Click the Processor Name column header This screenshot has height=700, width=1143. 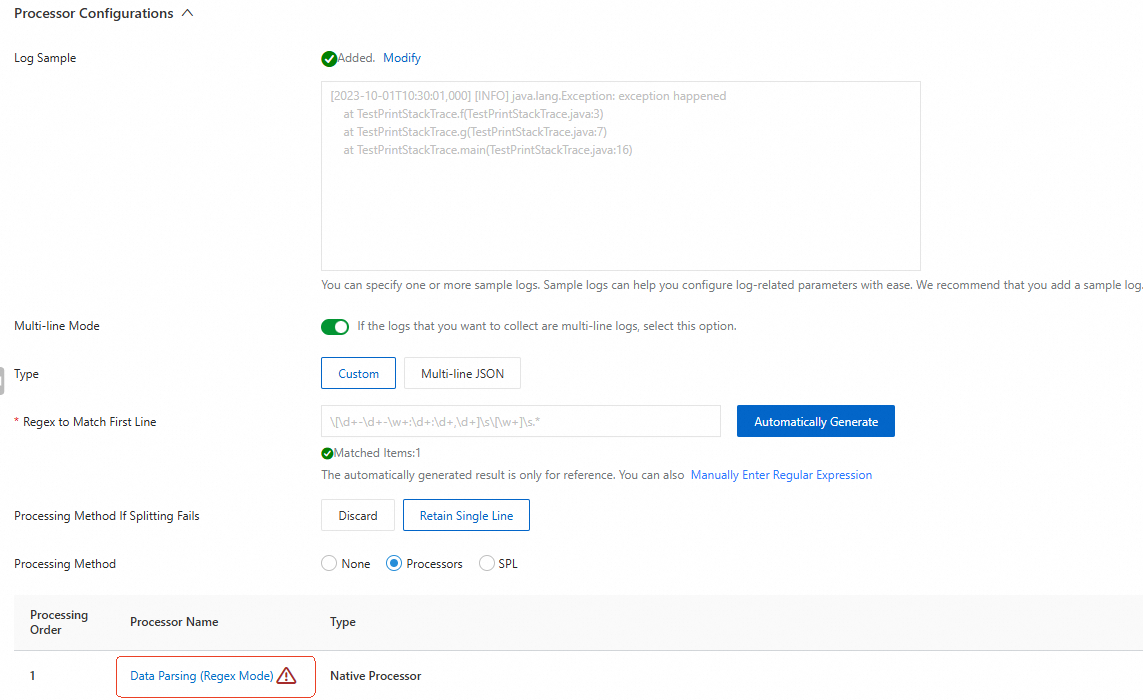pyautogui.click(x=174, y=622)
